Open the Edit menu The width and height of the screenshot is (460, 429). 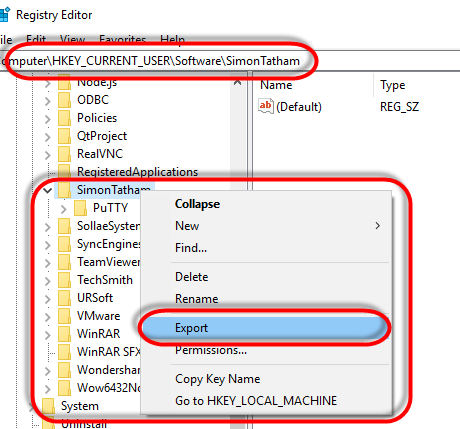coord(36,40)
